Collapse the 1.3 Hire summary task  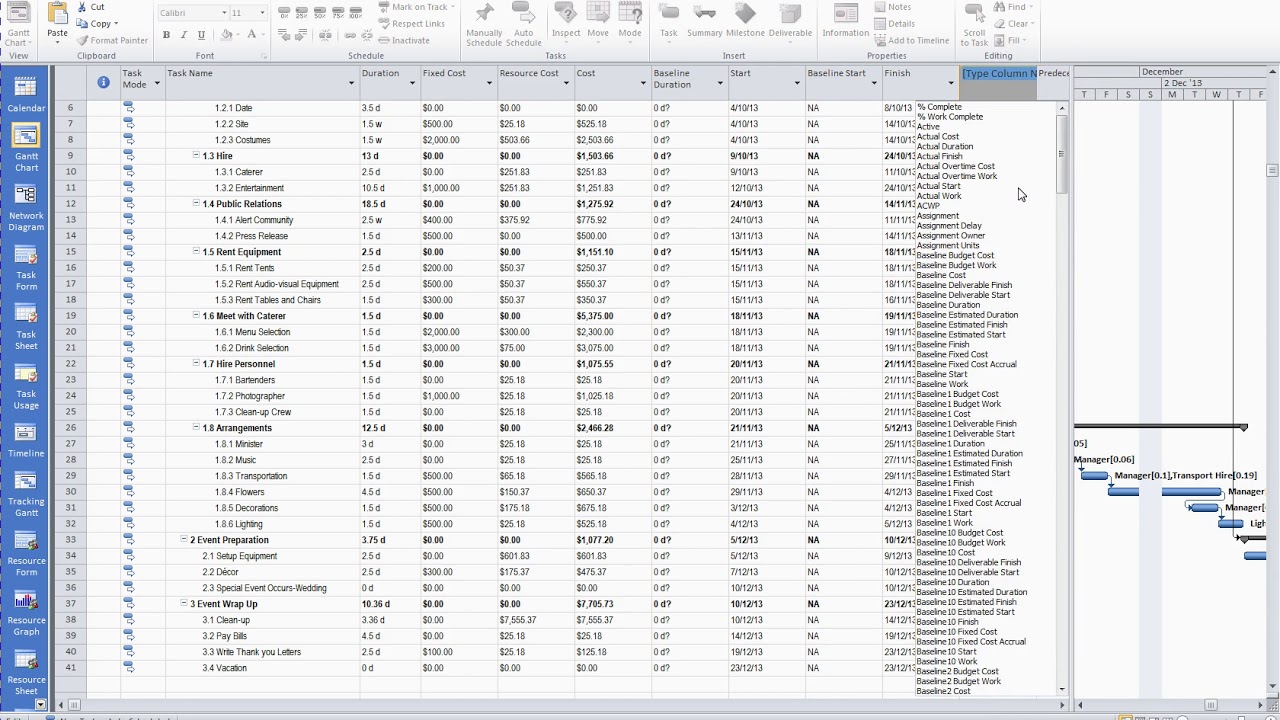(x=196, y=156)
